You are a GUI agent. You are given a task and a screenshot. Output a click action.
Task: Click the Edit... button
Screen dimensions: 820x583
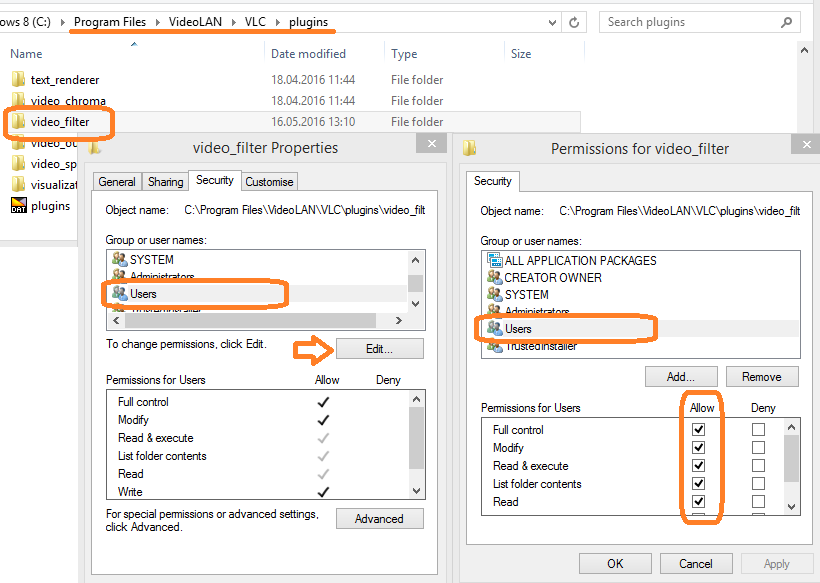click(379, 349)
